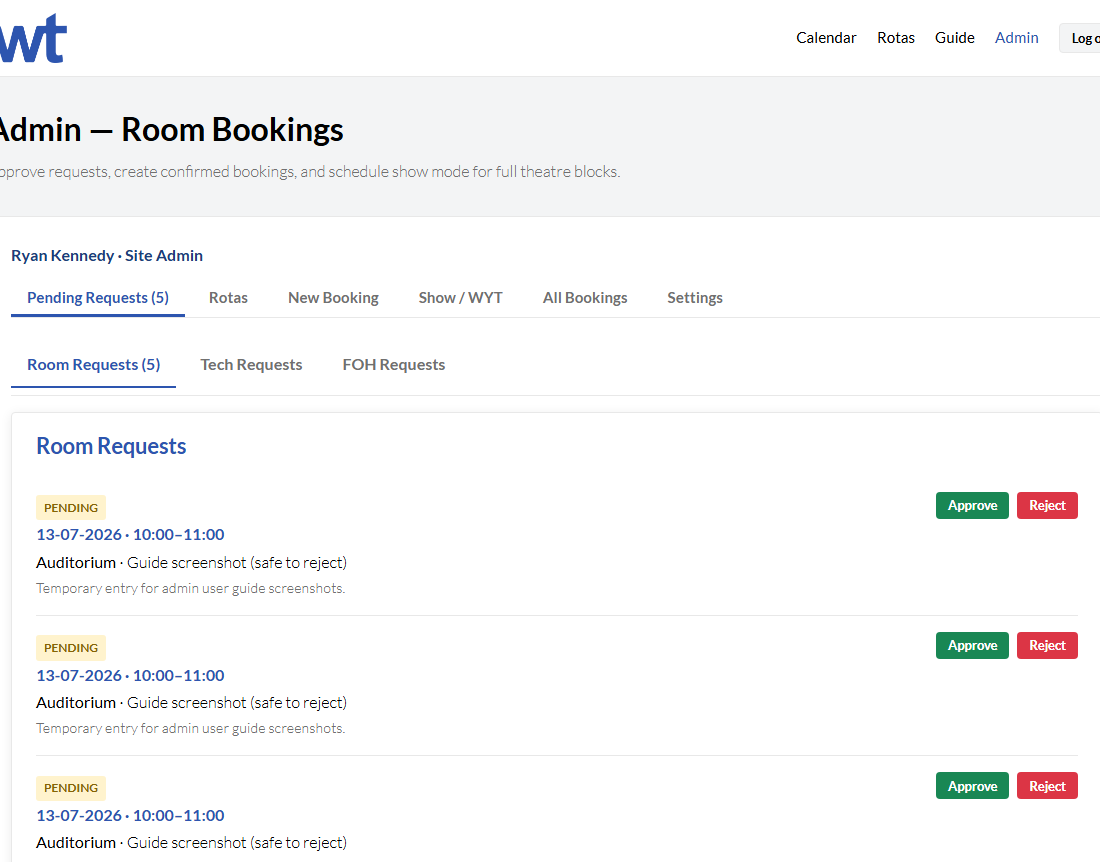Click the first request's 13-07-2026 · 10:00–11:00 date
Screen dimensions: 1100x862
tap(130, 534)
